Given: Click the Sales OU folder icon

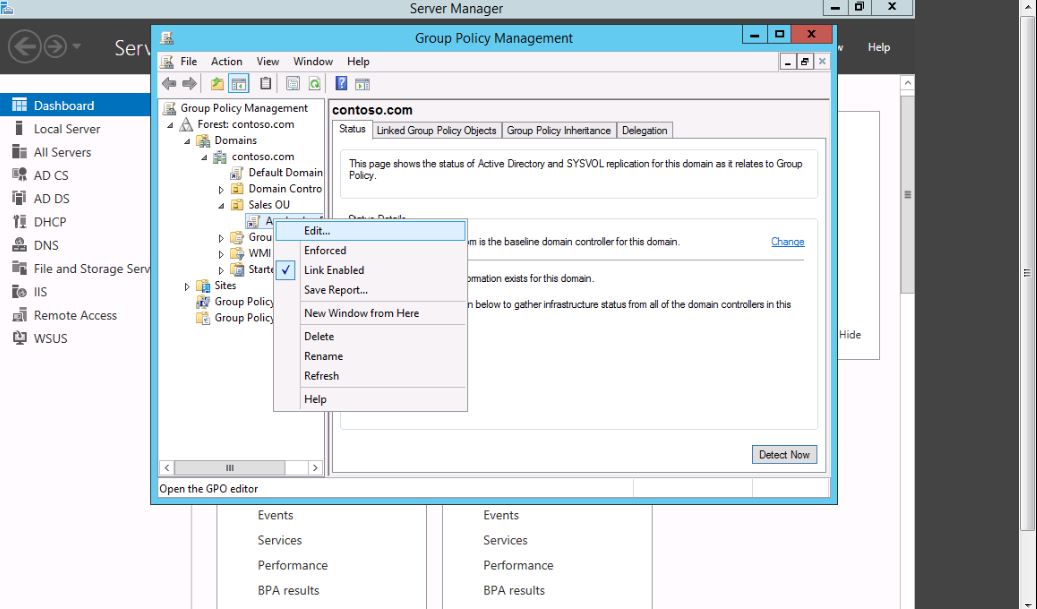Looking at the screenshot, I should 237,205.
